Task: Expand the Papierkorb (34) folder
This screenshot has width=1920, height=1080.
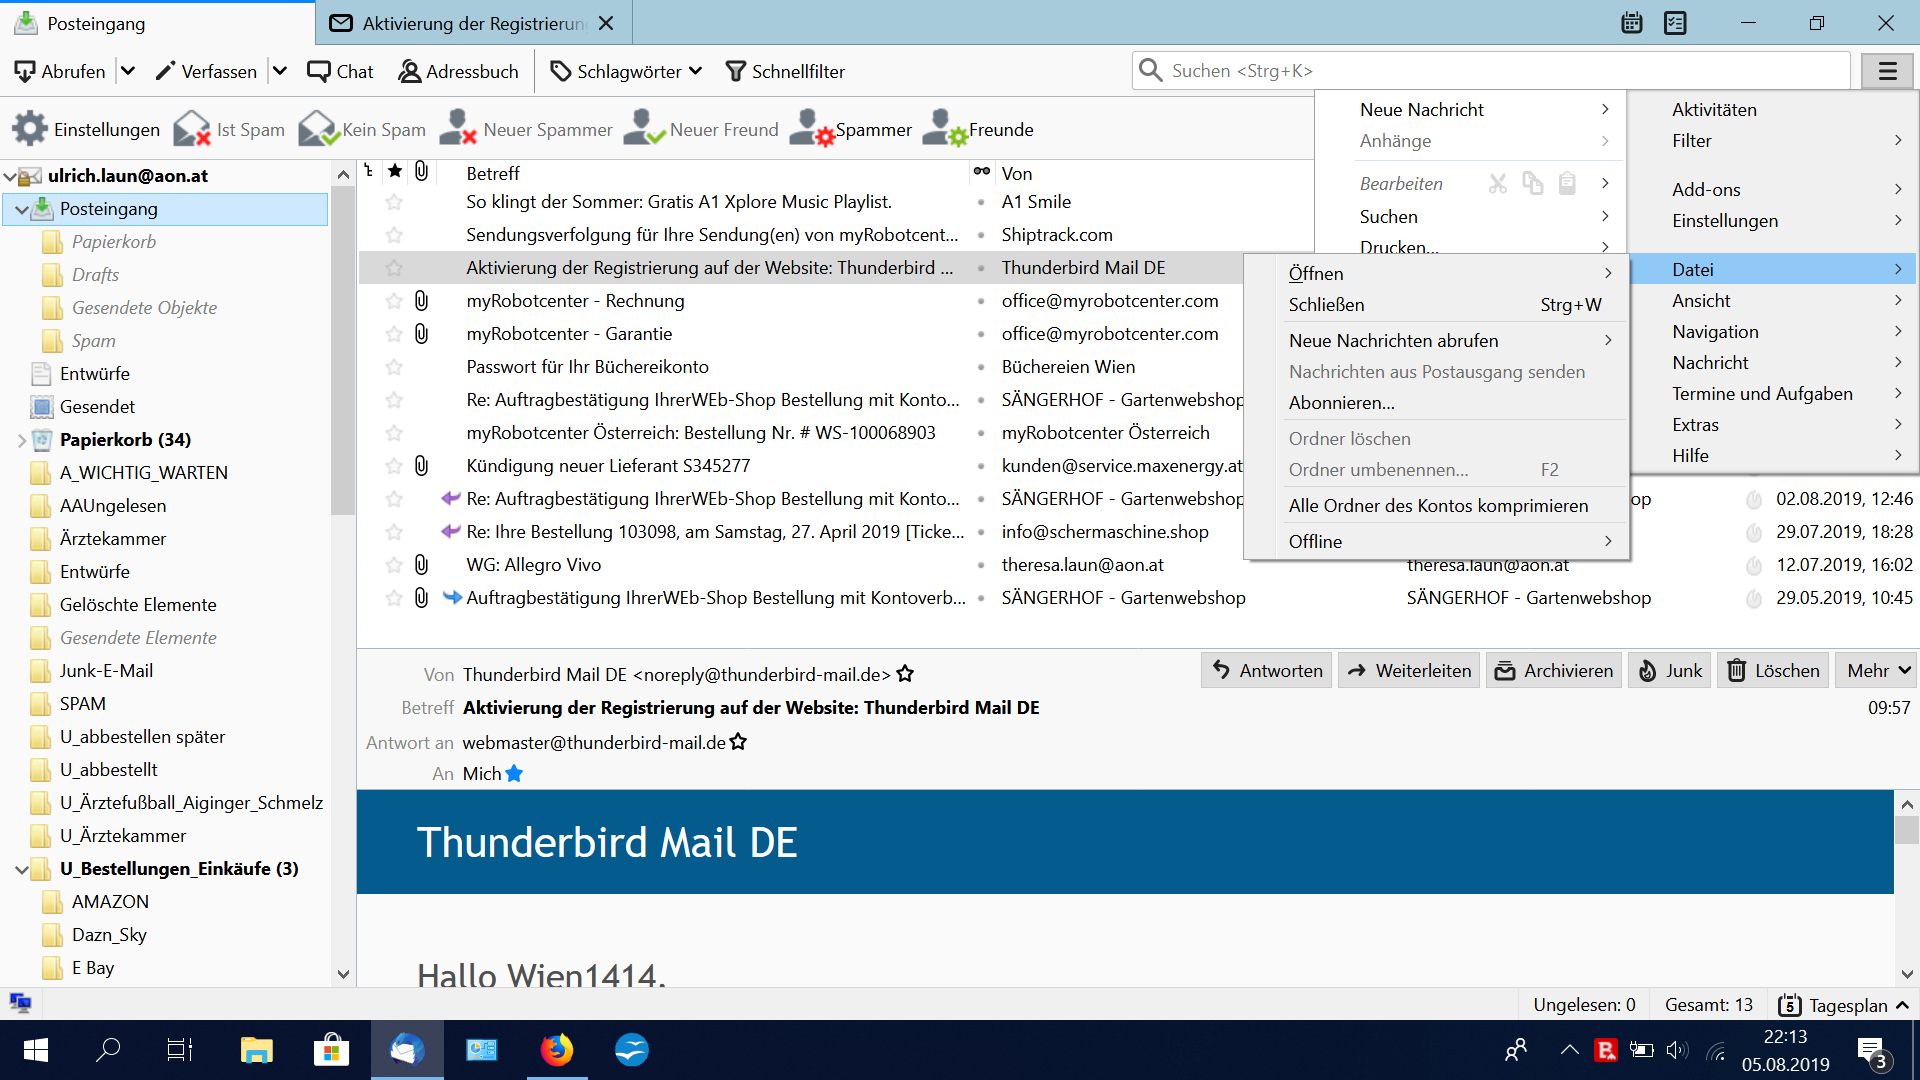Action: (x=21, y=440)
